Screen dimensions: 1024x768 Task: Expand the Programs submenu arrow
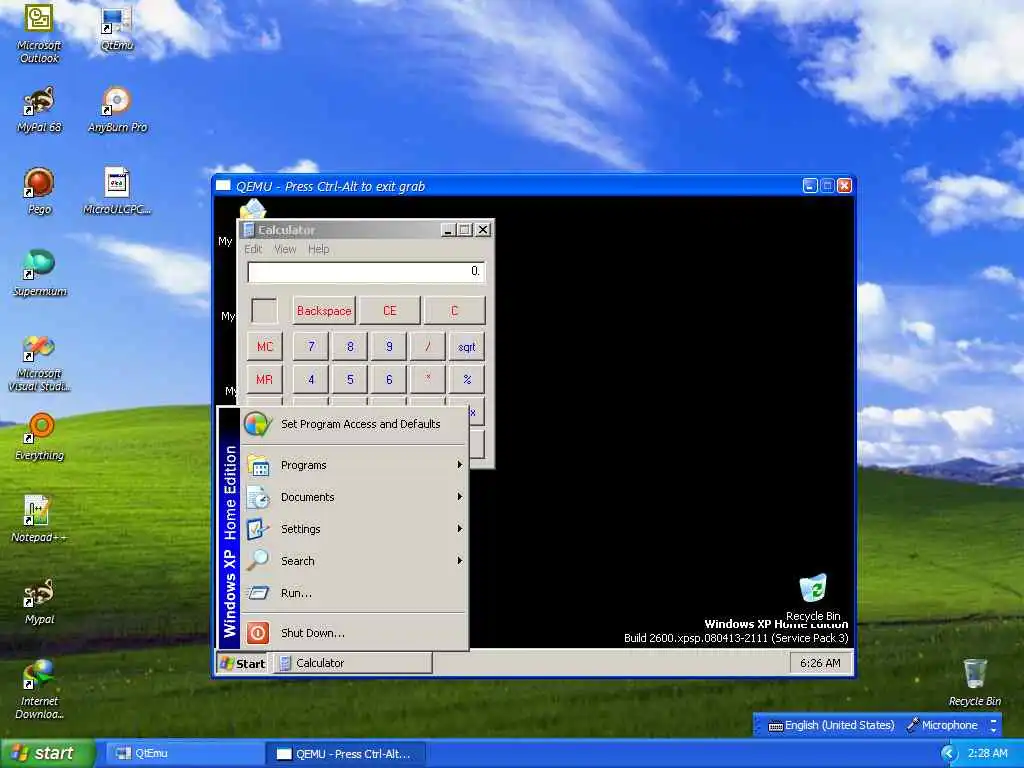click(x=460, y=465)
